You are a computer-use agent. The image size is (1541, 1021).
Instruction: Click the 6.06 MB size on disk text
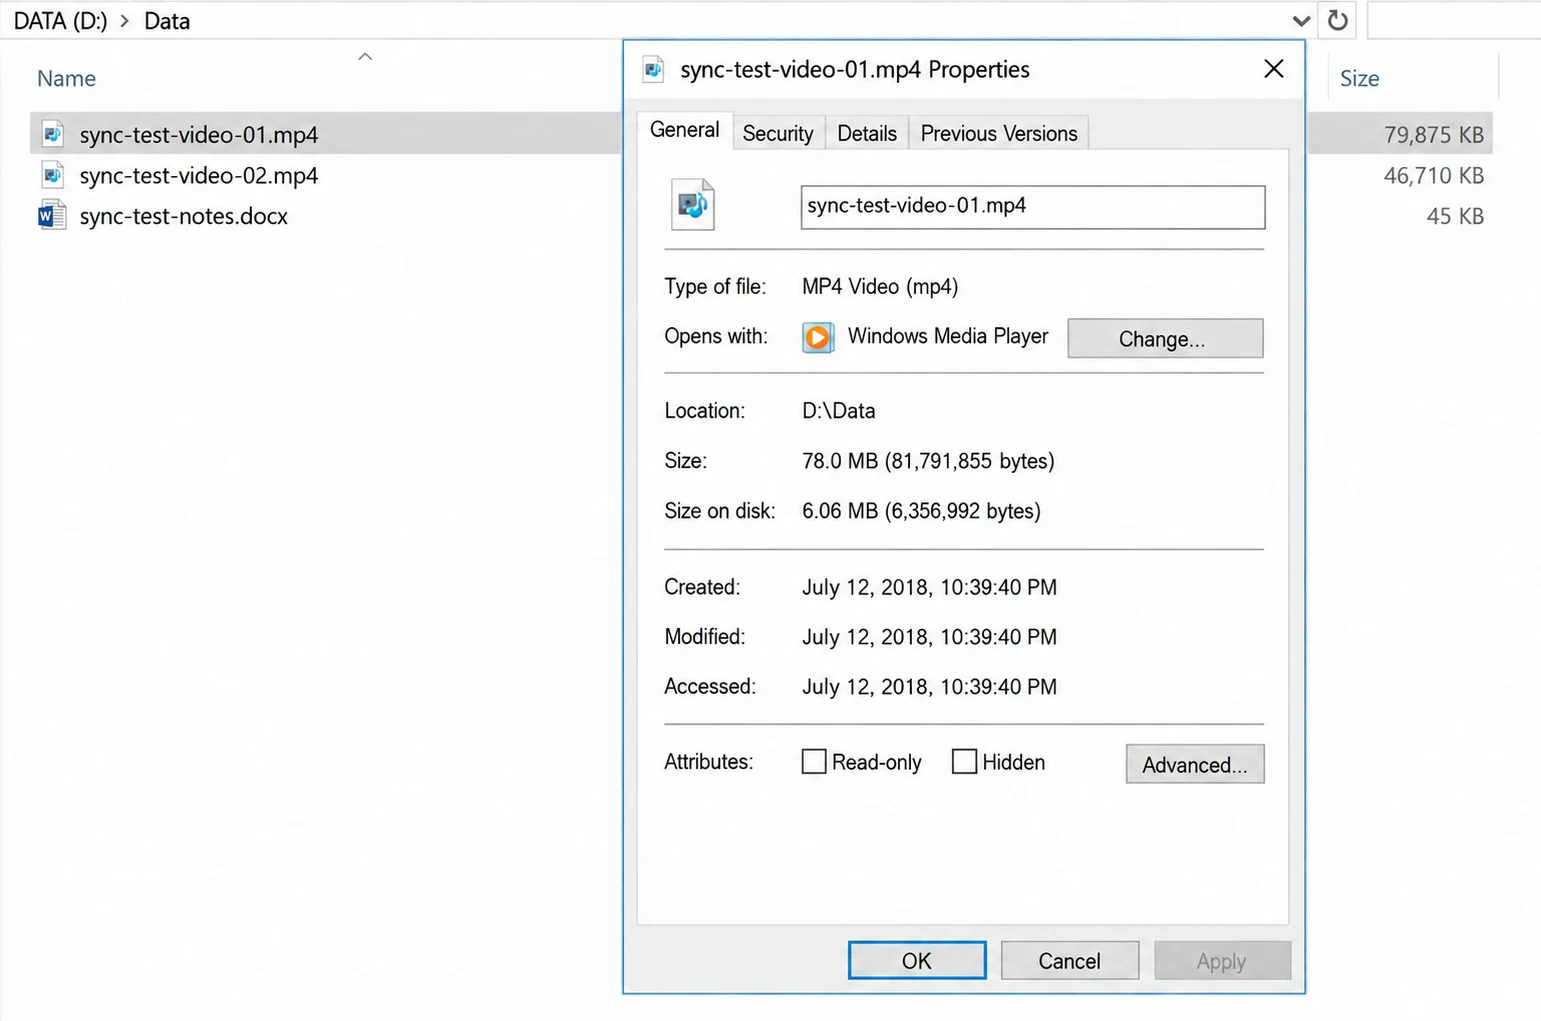pyautogui.click(x=921, y=511)
